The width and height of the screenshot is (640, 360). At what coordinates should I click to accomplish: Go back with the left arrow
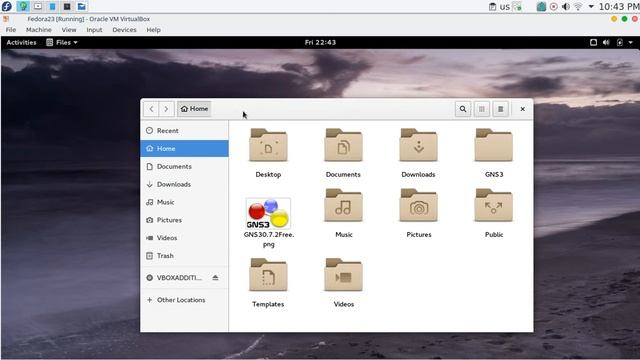tap(151, 109)
